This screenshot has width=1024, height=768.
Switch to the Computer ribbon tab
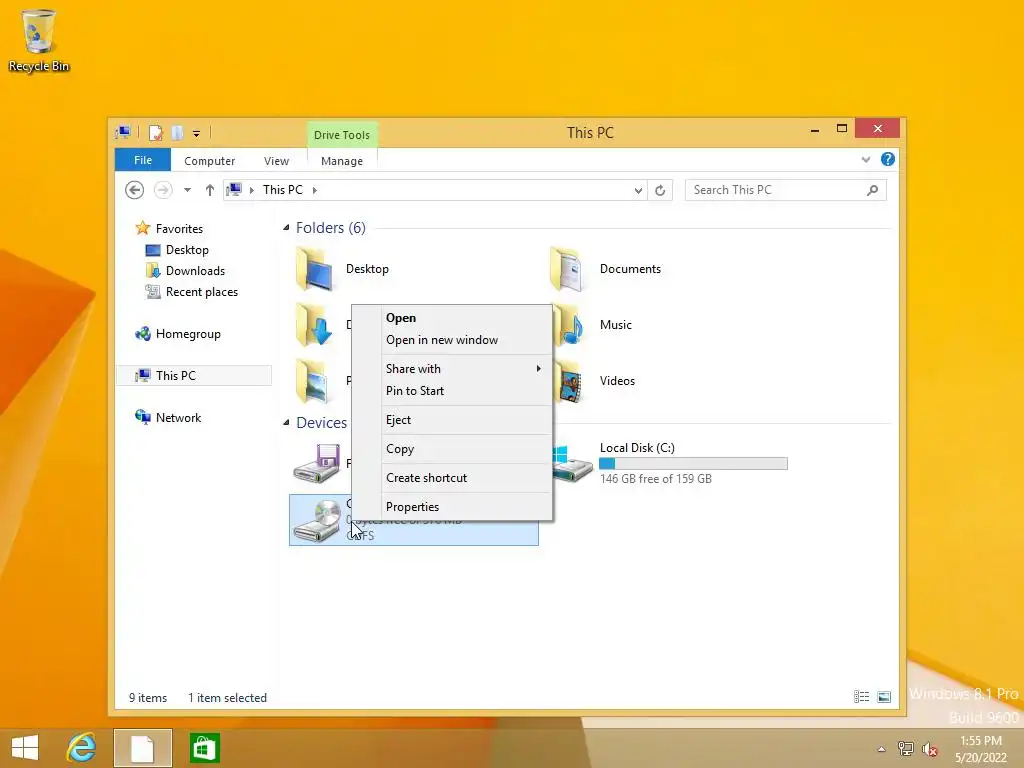[x=209, y=161]
